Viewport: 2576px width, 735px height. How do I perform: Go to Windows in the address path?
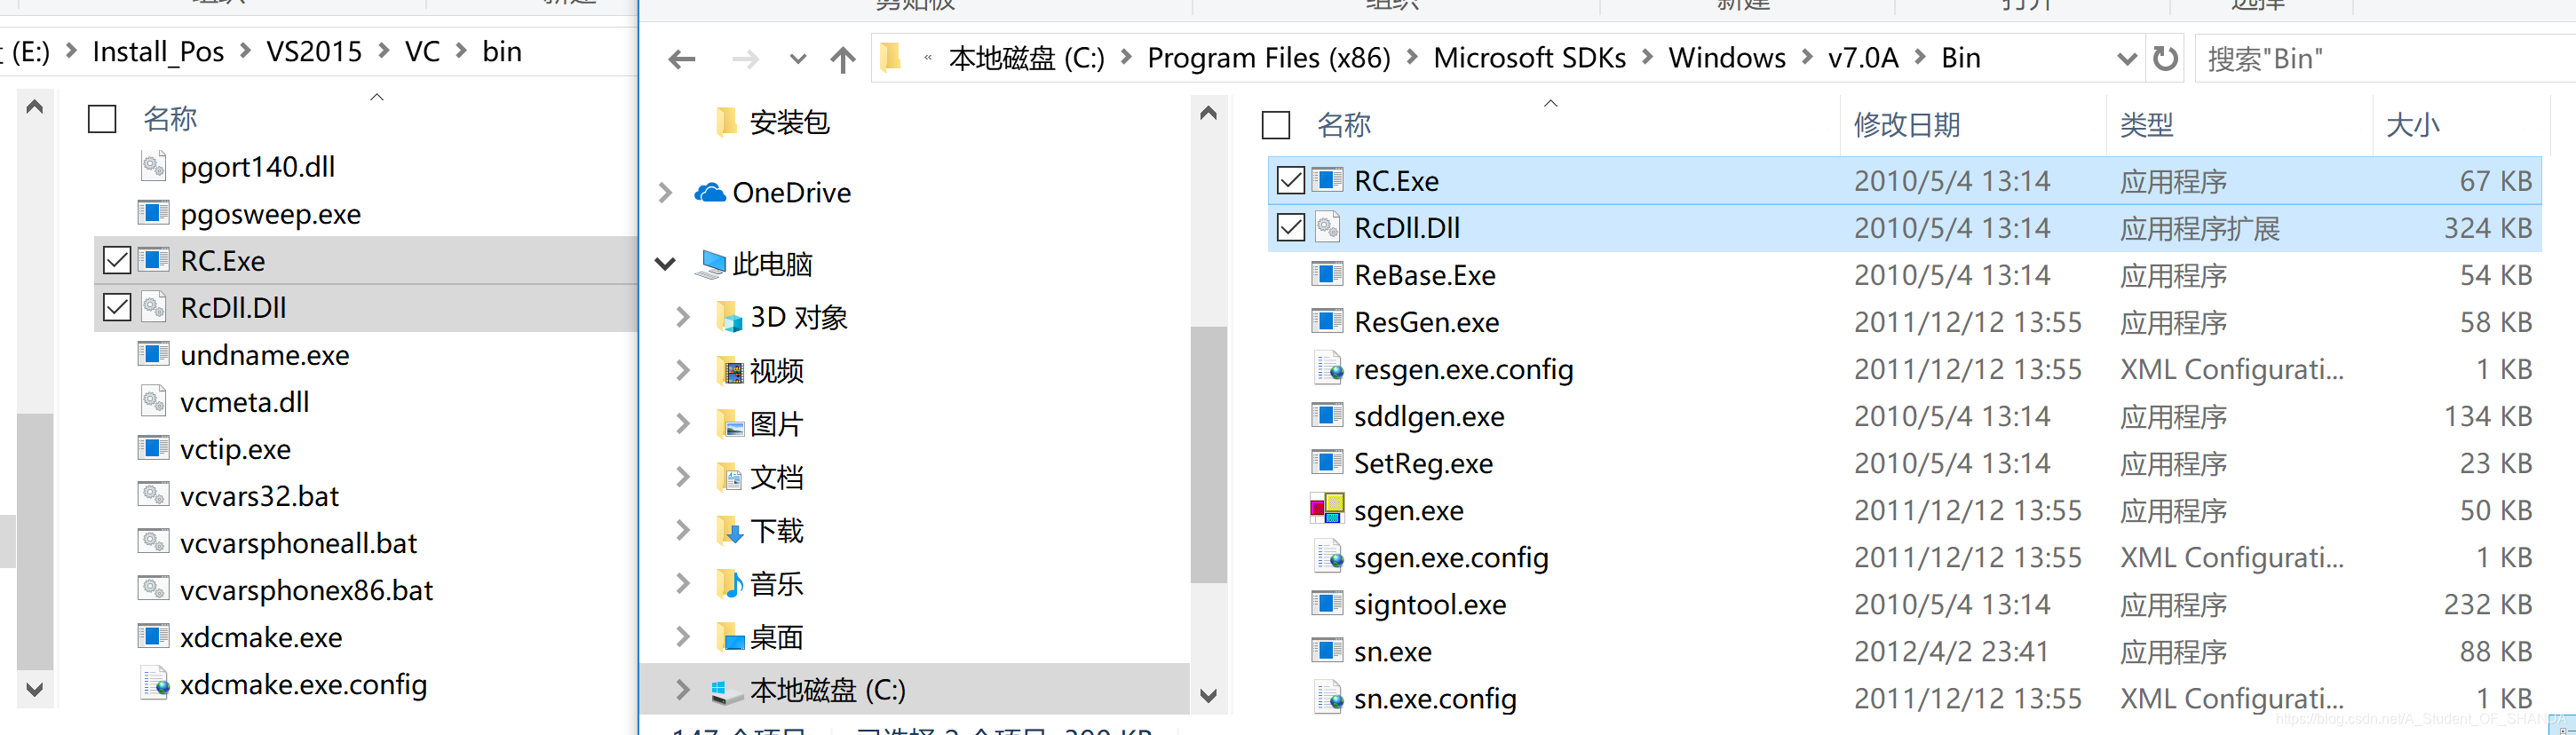coord(1727,58)
